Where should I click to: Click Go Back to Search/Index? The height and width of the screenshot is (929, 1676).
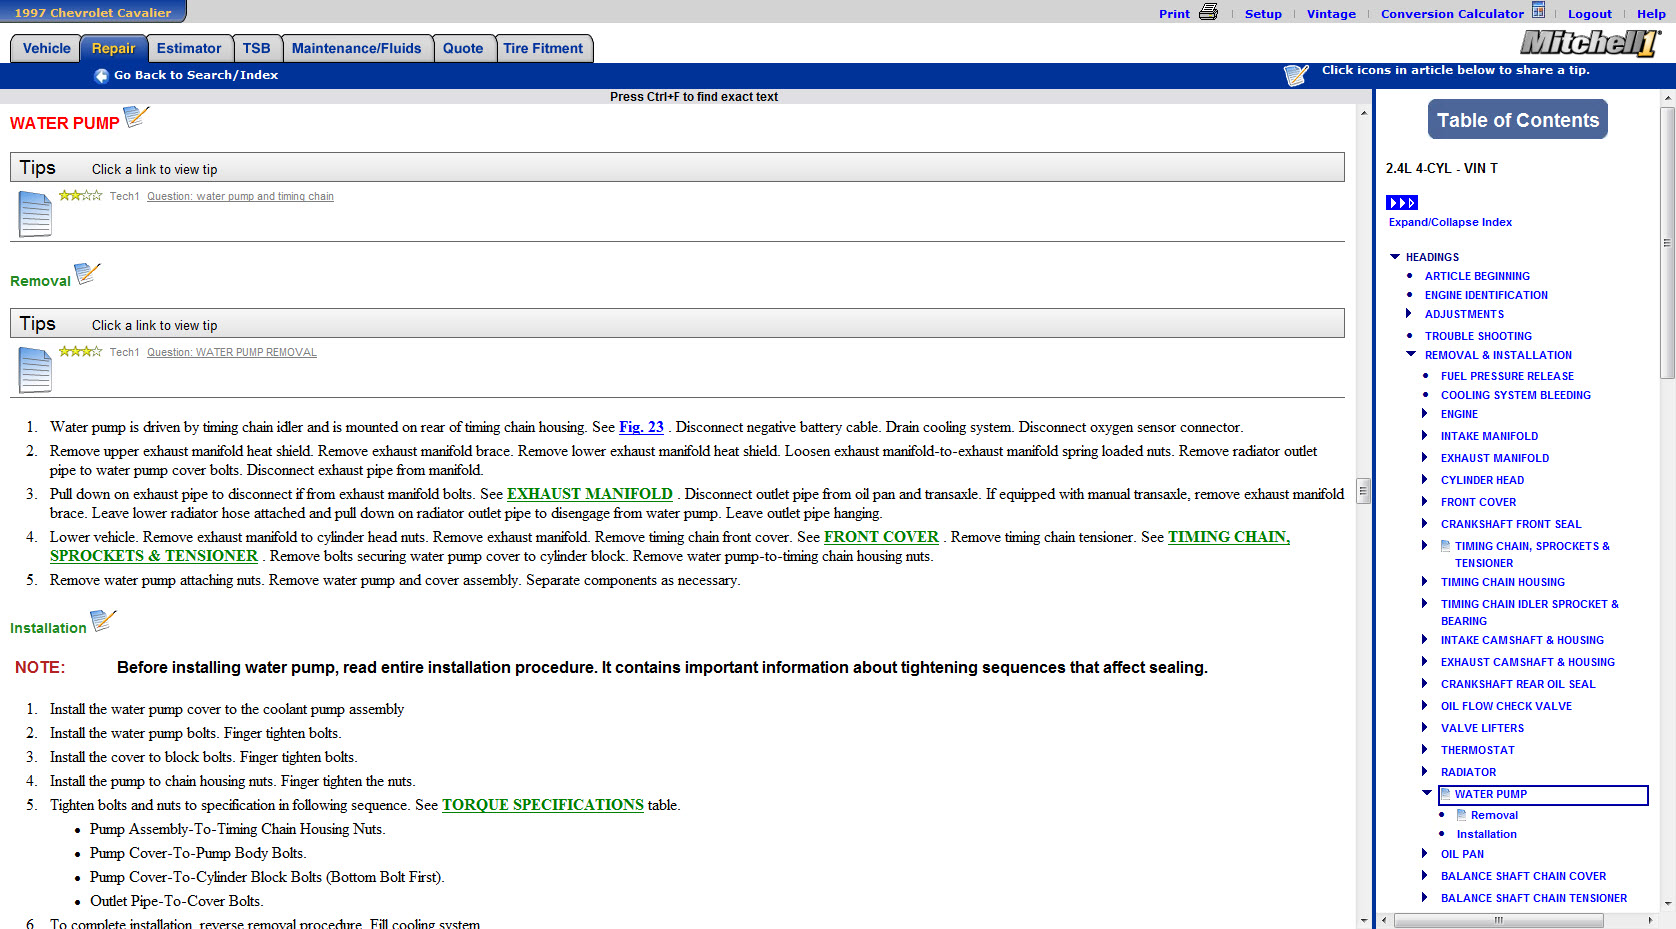(x=196, y=75)
